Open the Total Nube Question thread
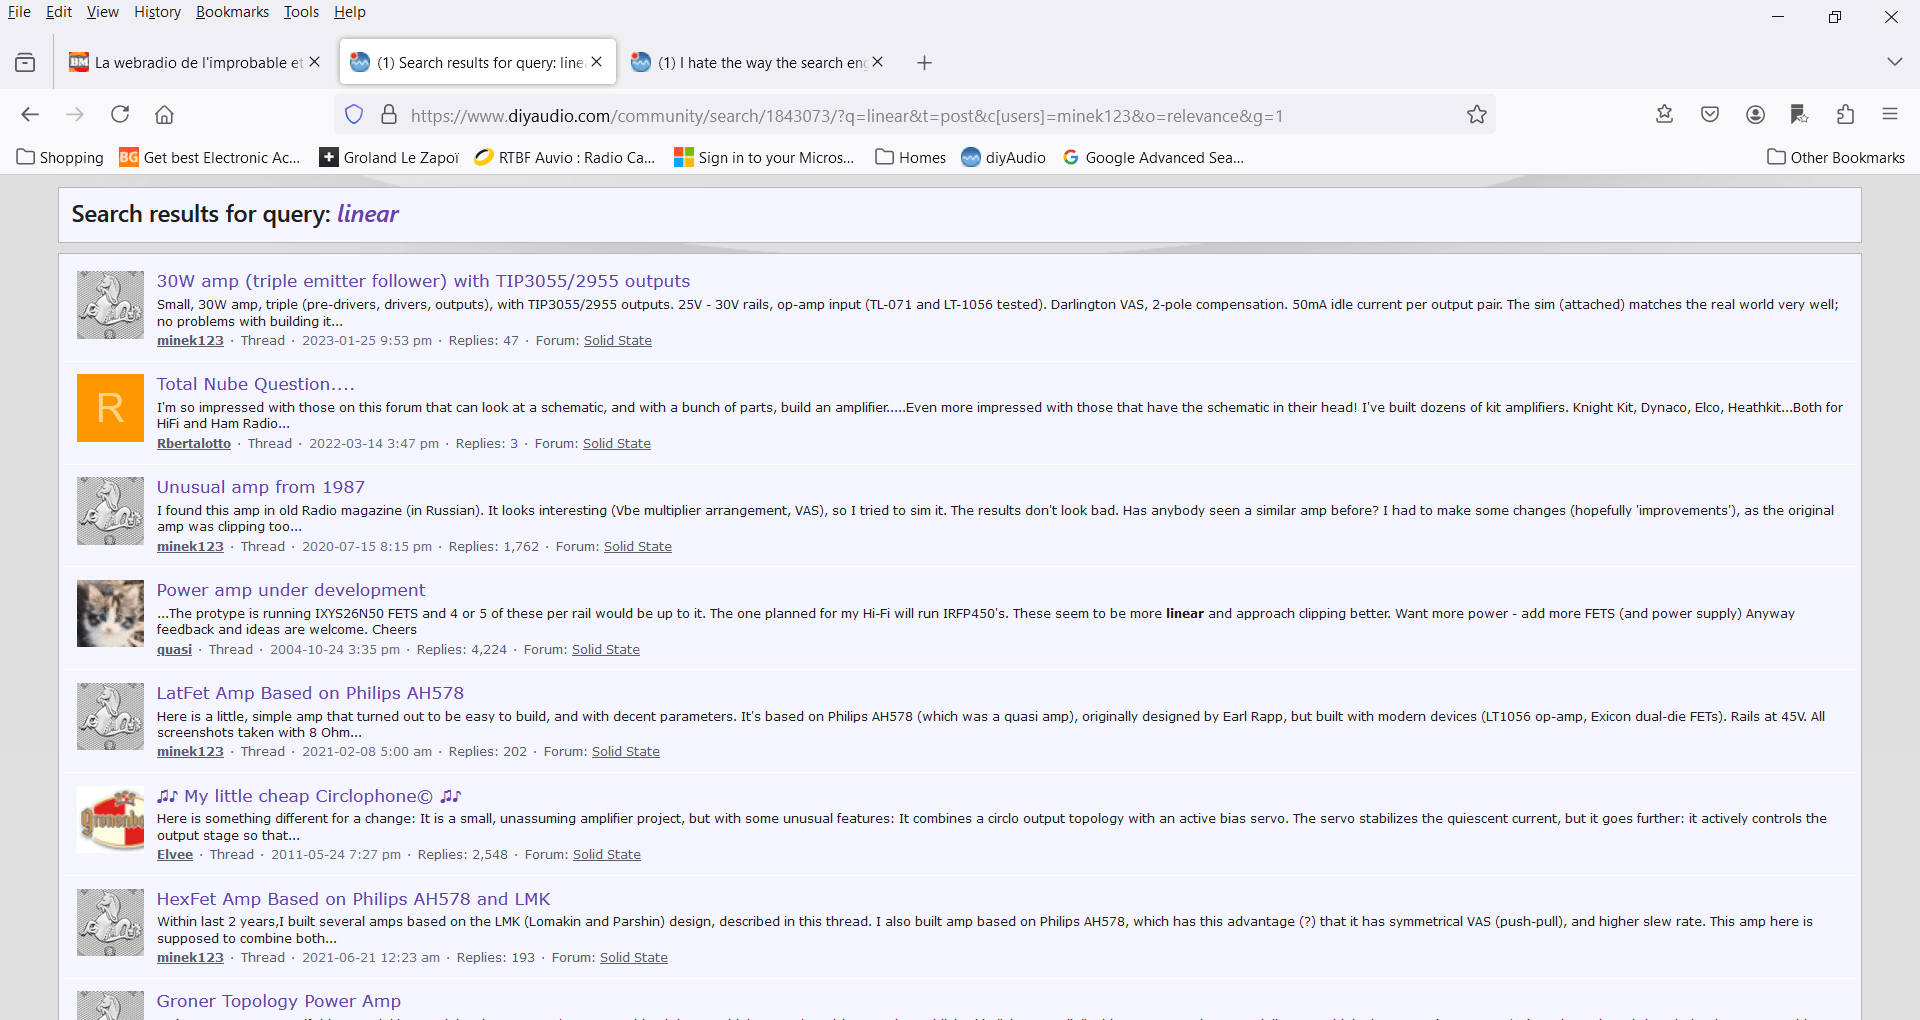 [x=255, y=384]
